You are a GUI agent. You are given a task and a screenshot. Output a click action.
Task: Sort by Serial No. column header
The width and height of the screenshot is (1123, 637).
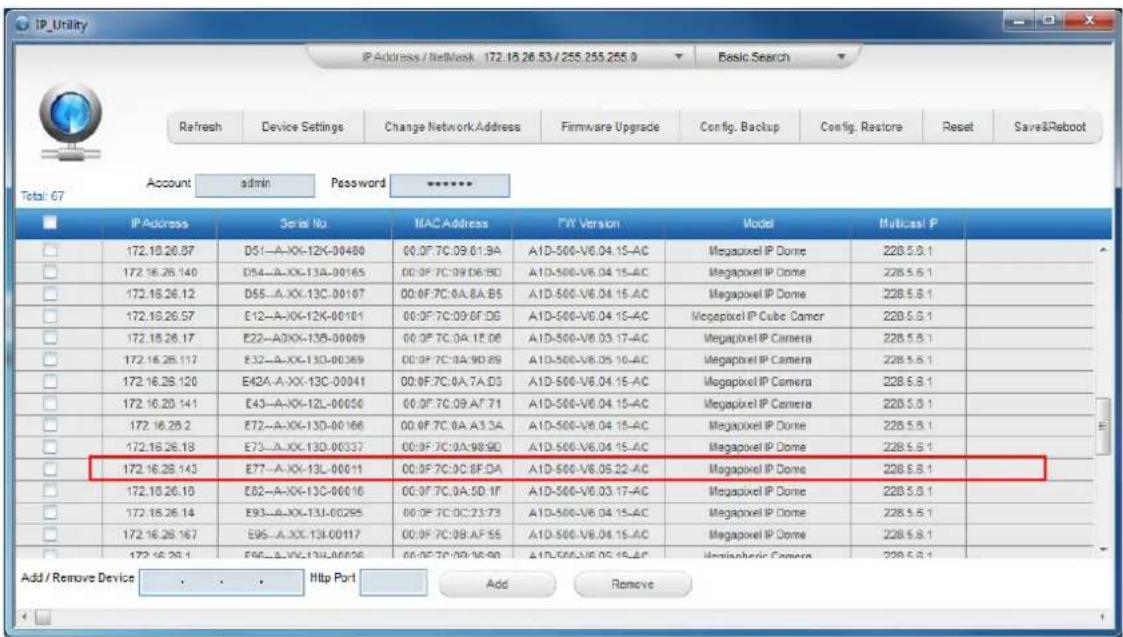(304, 224)
